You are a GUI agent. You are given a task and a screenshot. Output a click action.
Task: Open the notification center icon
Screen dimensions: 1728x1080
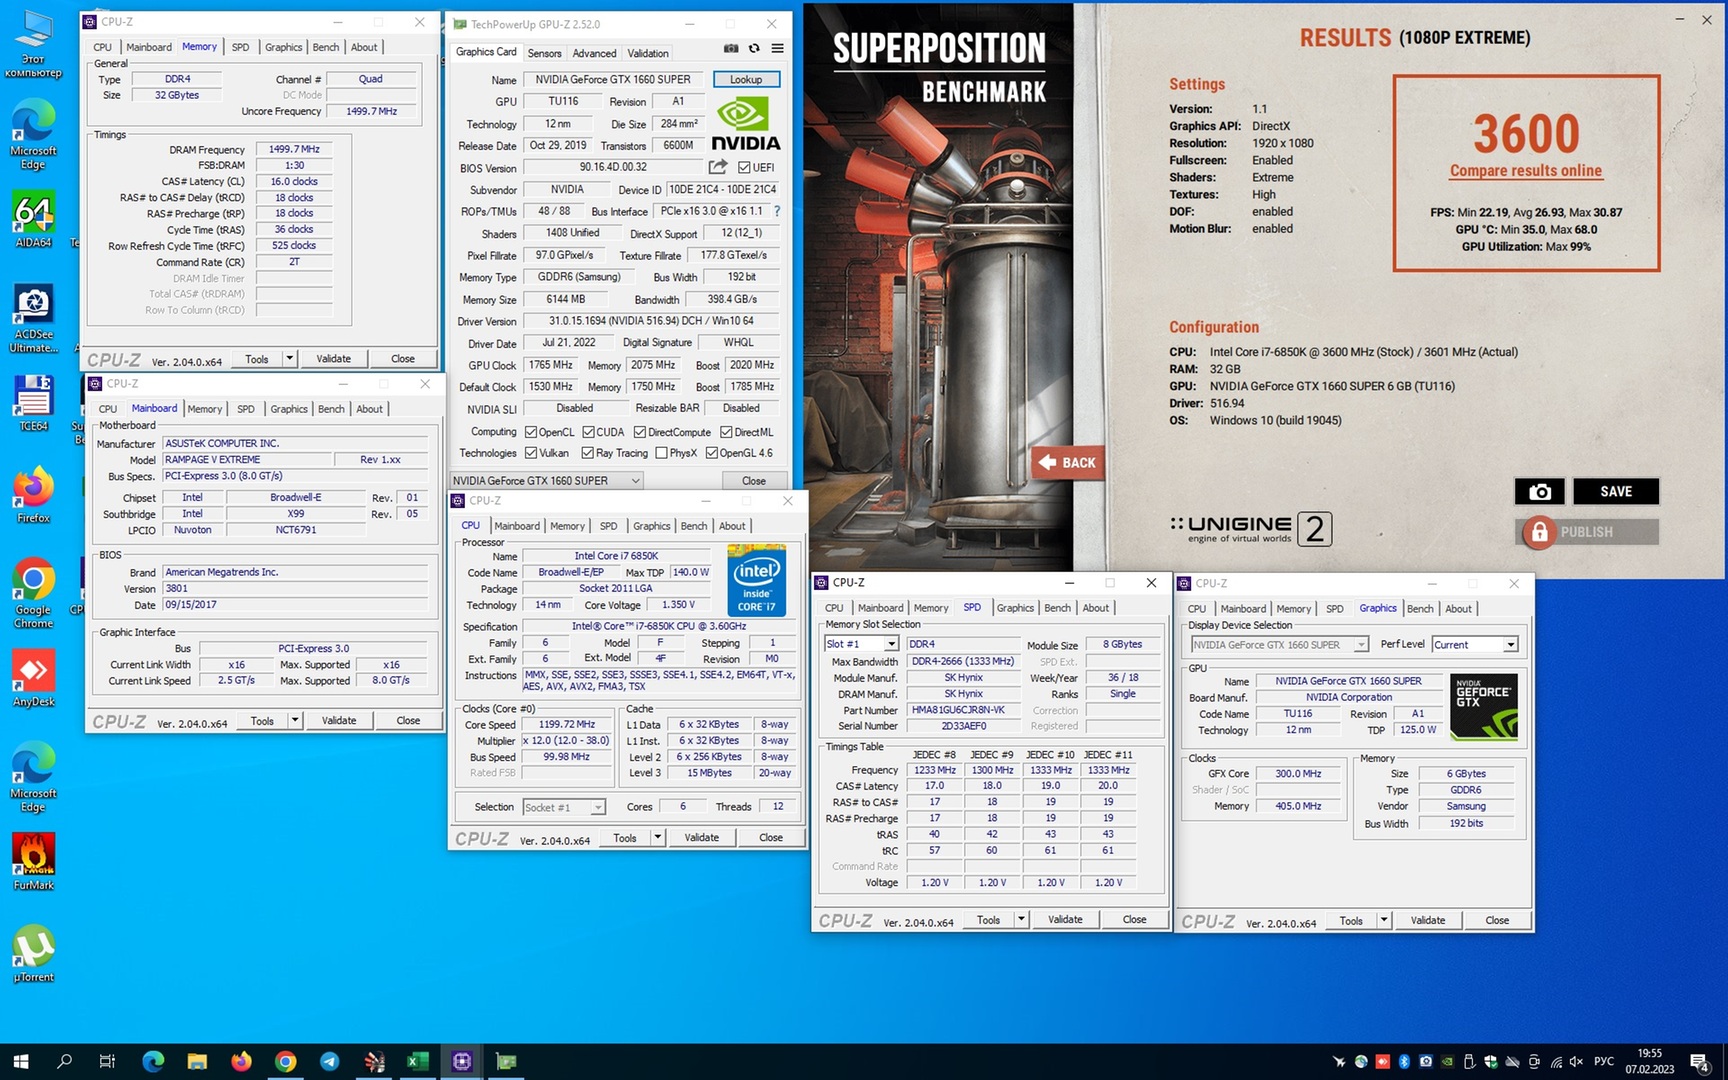tap(1699, 1061)
